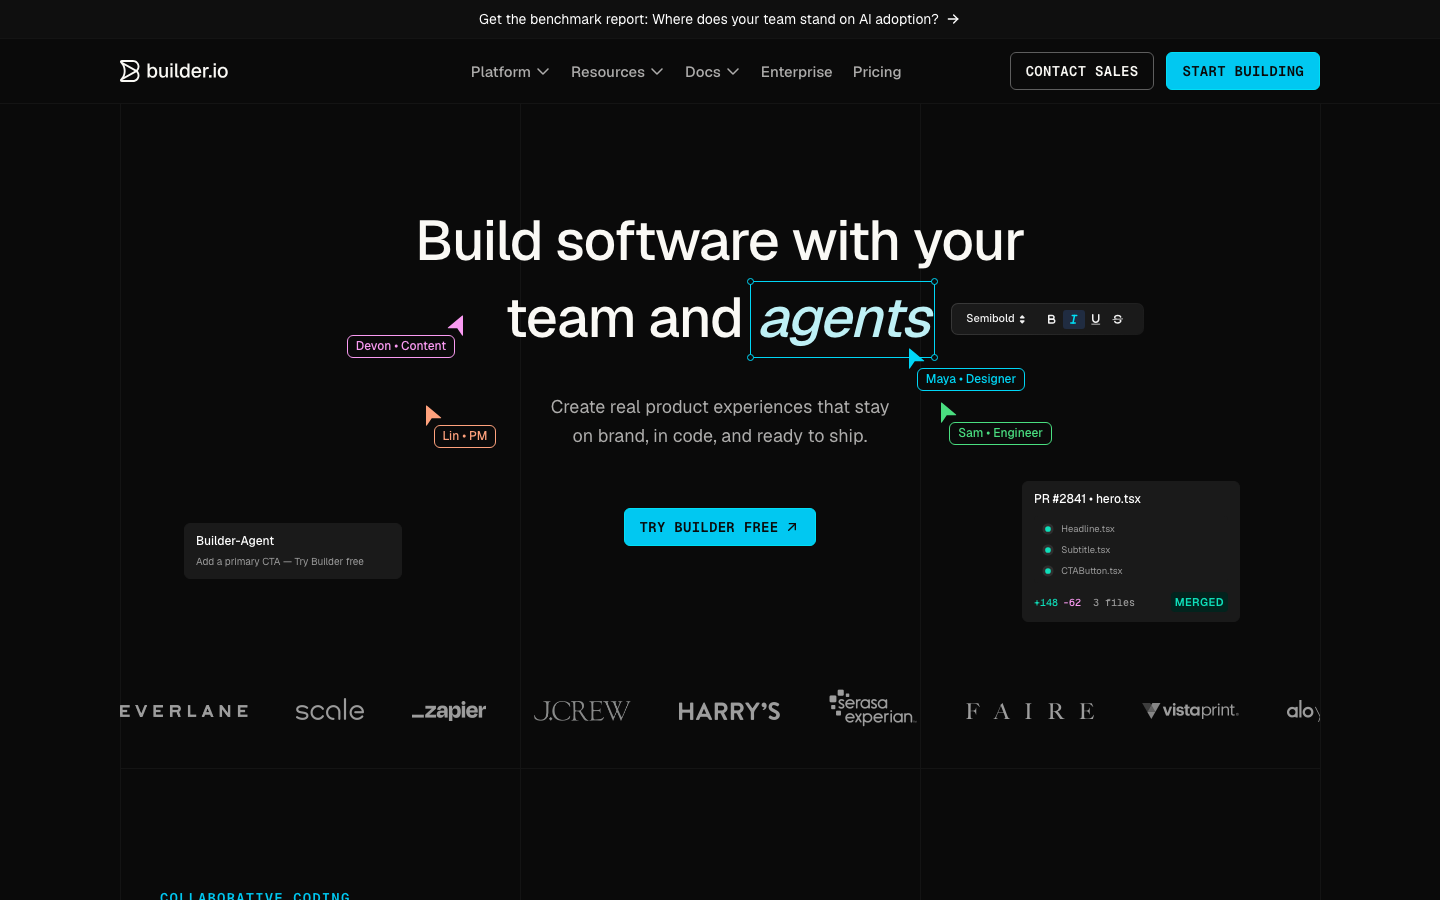1440x900 pixels.
Task: Click the green Sam cursor arrow
Action: (x=947, y=412)
